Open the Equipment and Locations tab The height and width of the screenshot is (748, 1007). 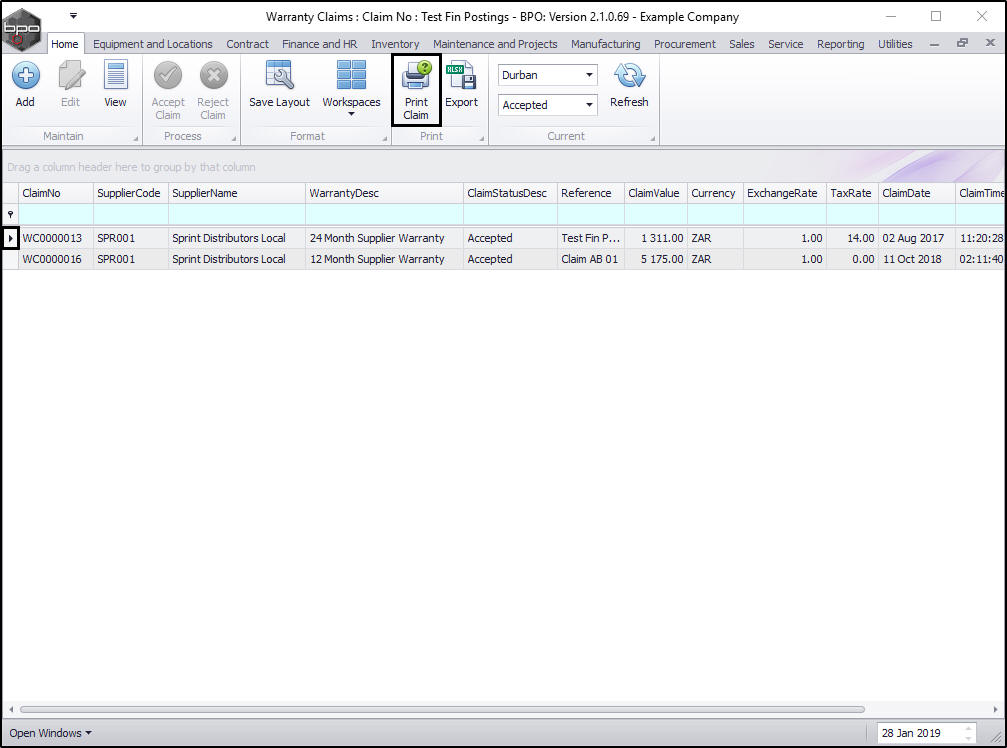[153, 44]
